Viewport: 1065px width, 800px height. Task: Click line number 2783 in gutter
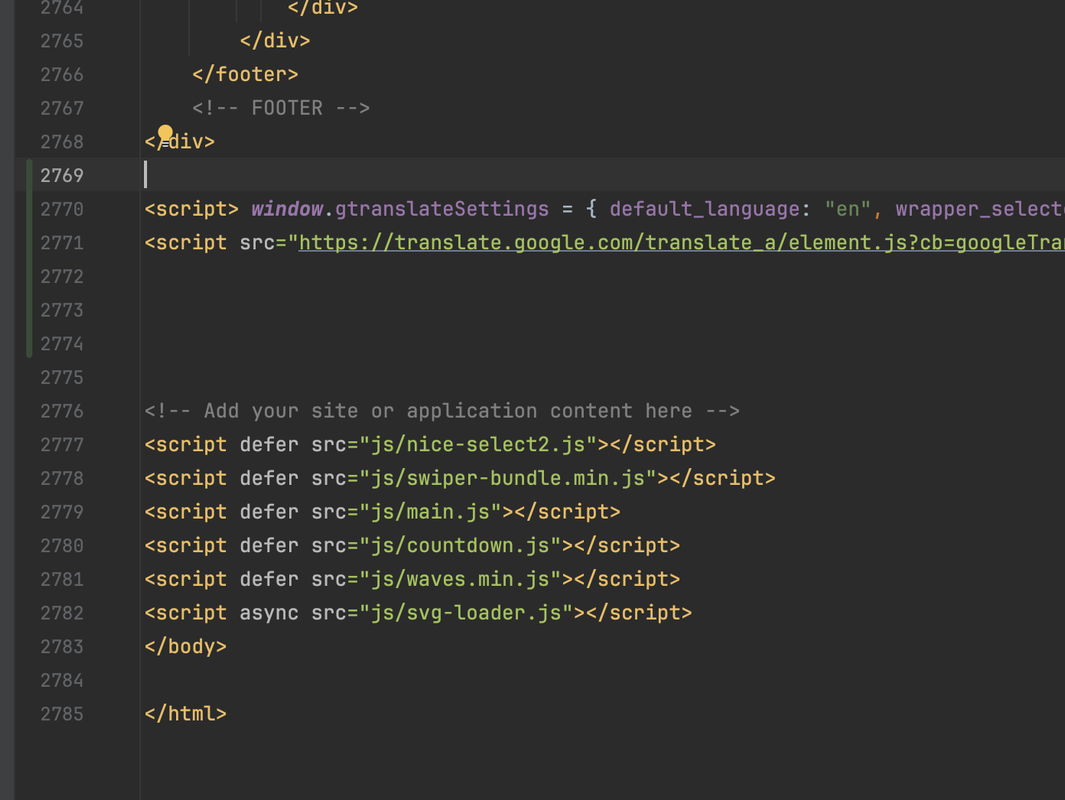62,647
